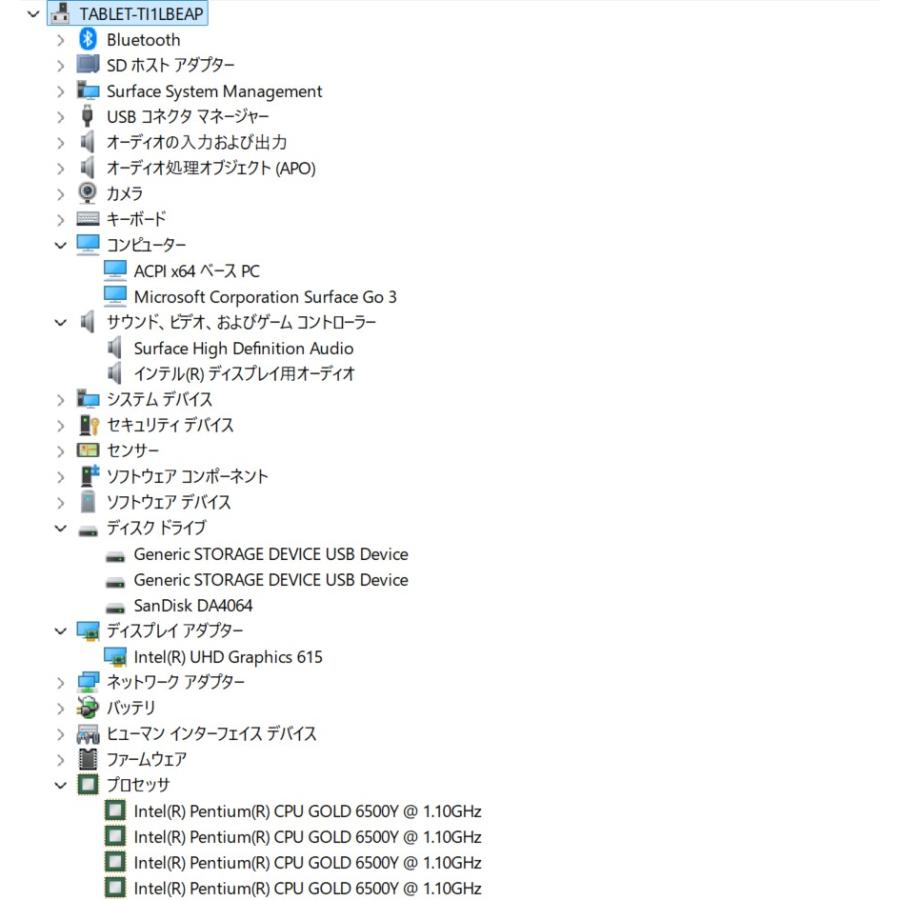Image resolution: width=900 pixels, height=900 pixels.
Task: Select the ディスク ドライブ label
Action: 156,527
